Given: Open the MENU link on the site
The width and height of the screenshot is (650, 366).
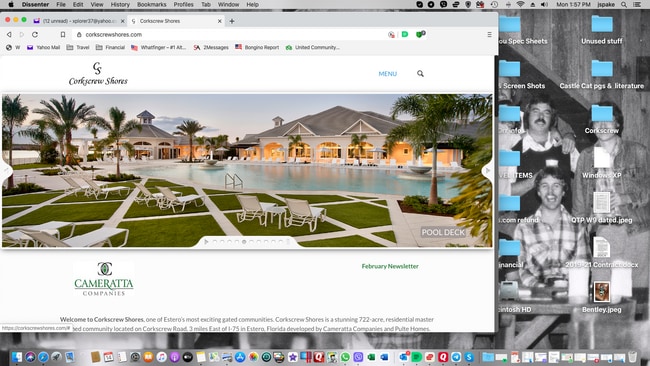Looking at the screenshot, I should point(388,74).
